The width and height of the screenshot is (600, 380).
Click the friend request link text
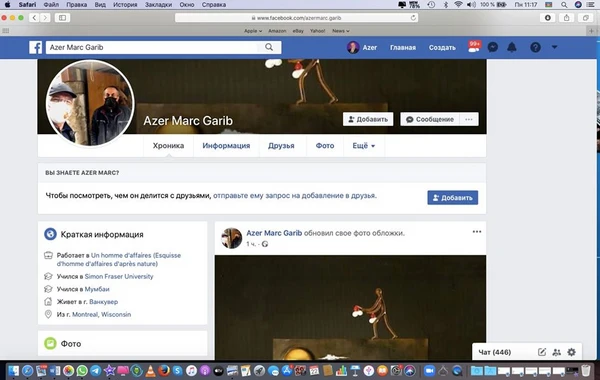point(295,196)
